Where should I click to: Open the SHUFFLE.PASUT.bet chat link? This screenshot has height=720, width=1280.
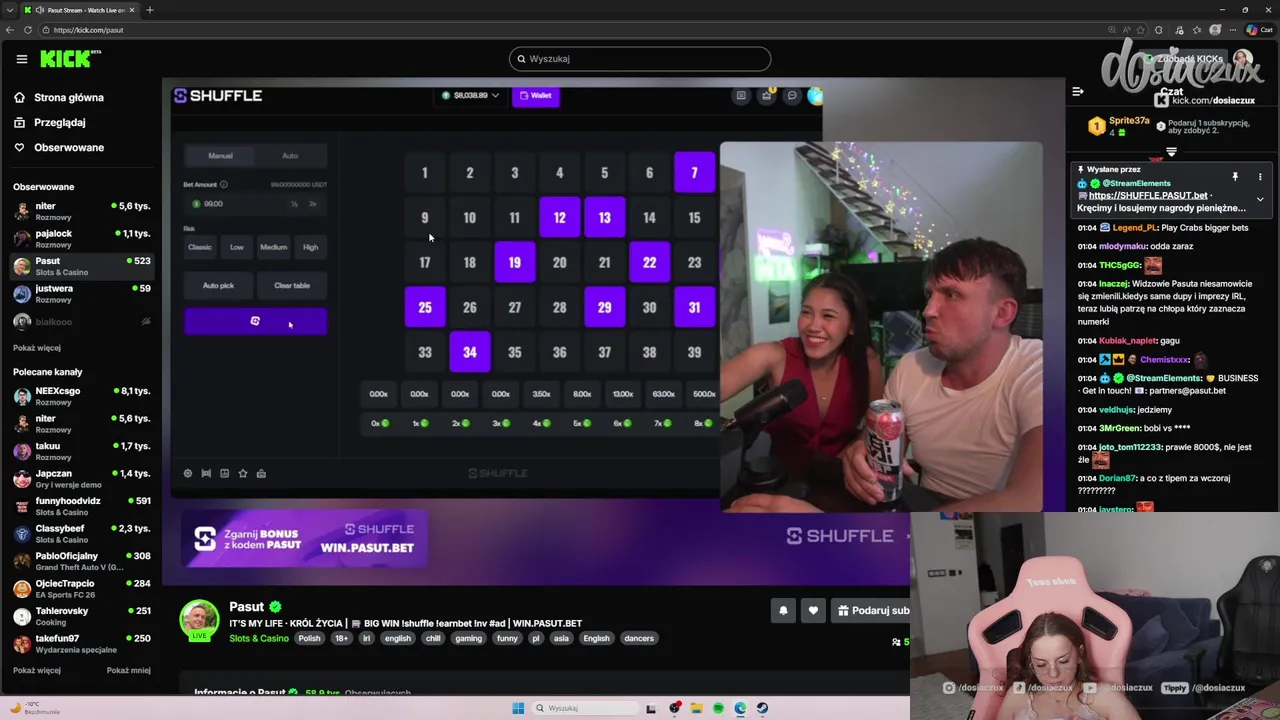(x=1147, y=195)
